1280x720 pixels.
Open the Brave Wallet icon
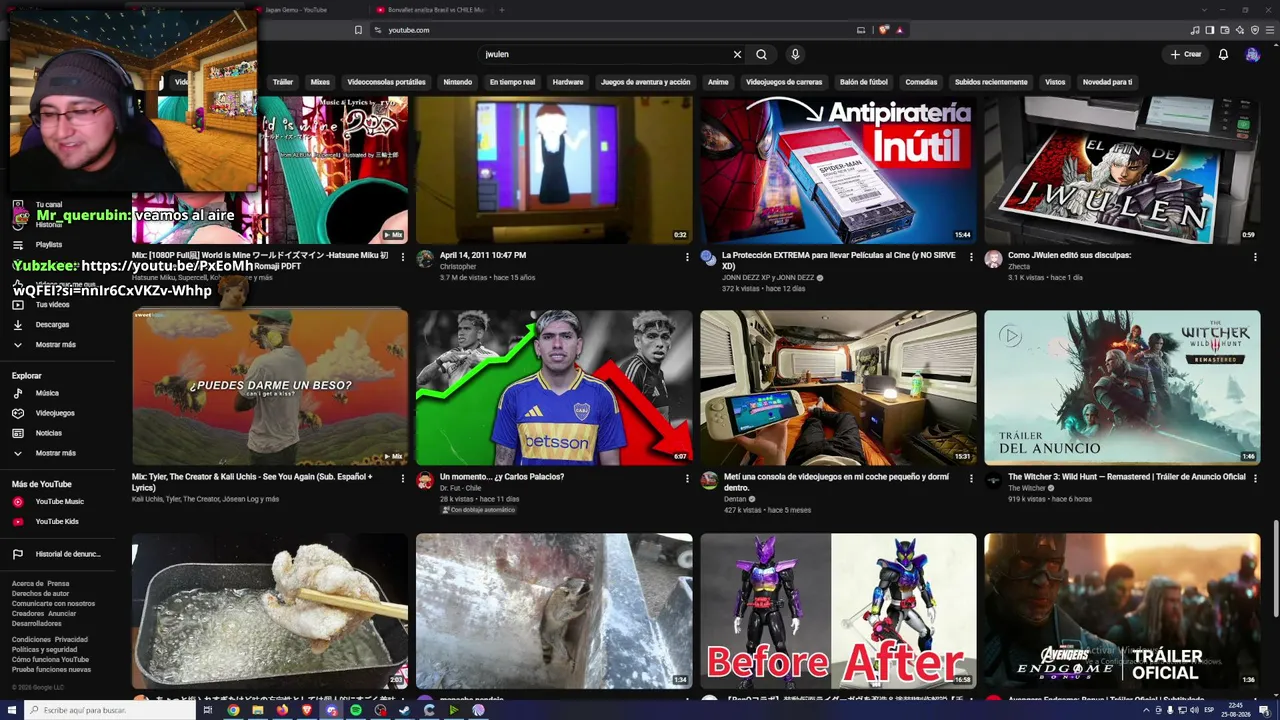pos(1224,30)
